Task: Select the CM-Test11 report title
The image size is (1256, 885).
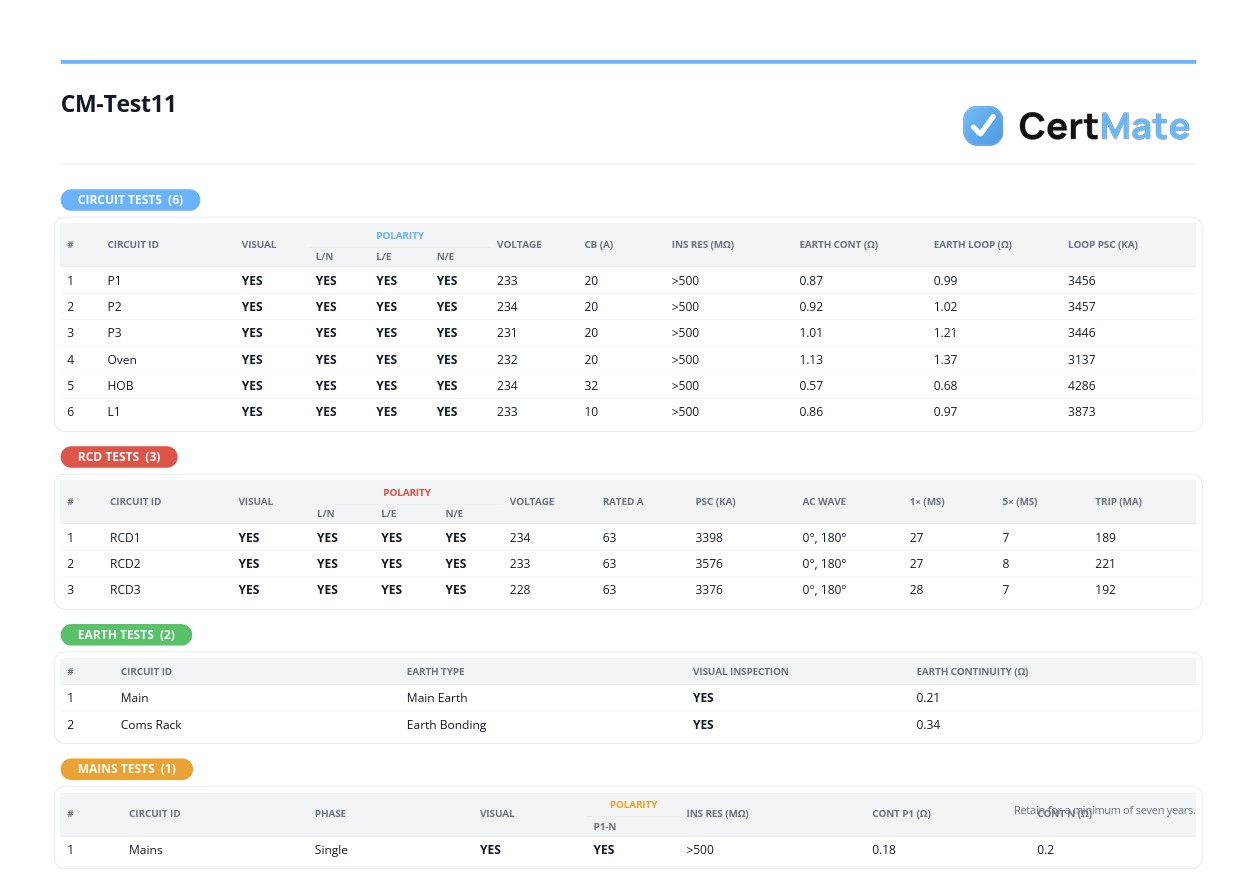Action: 119,104
